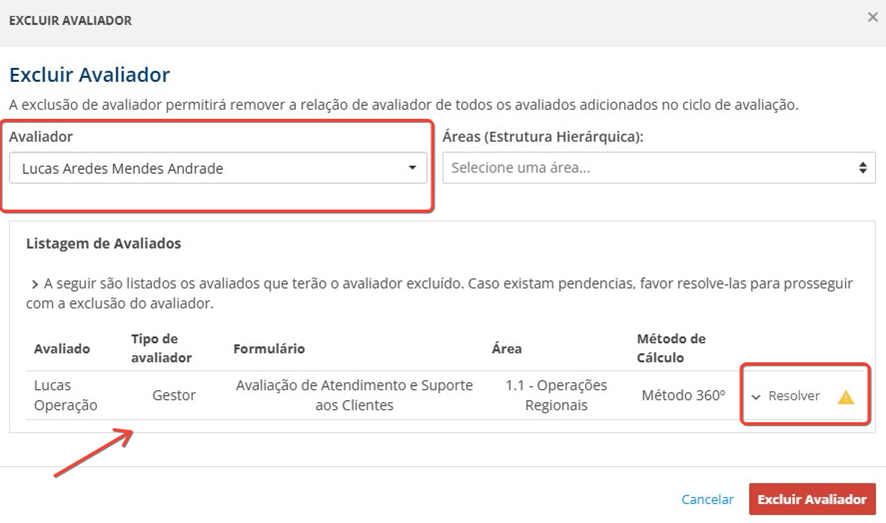
Task: Click the caret arrow in Avaliador field
Action: point(412,169)
